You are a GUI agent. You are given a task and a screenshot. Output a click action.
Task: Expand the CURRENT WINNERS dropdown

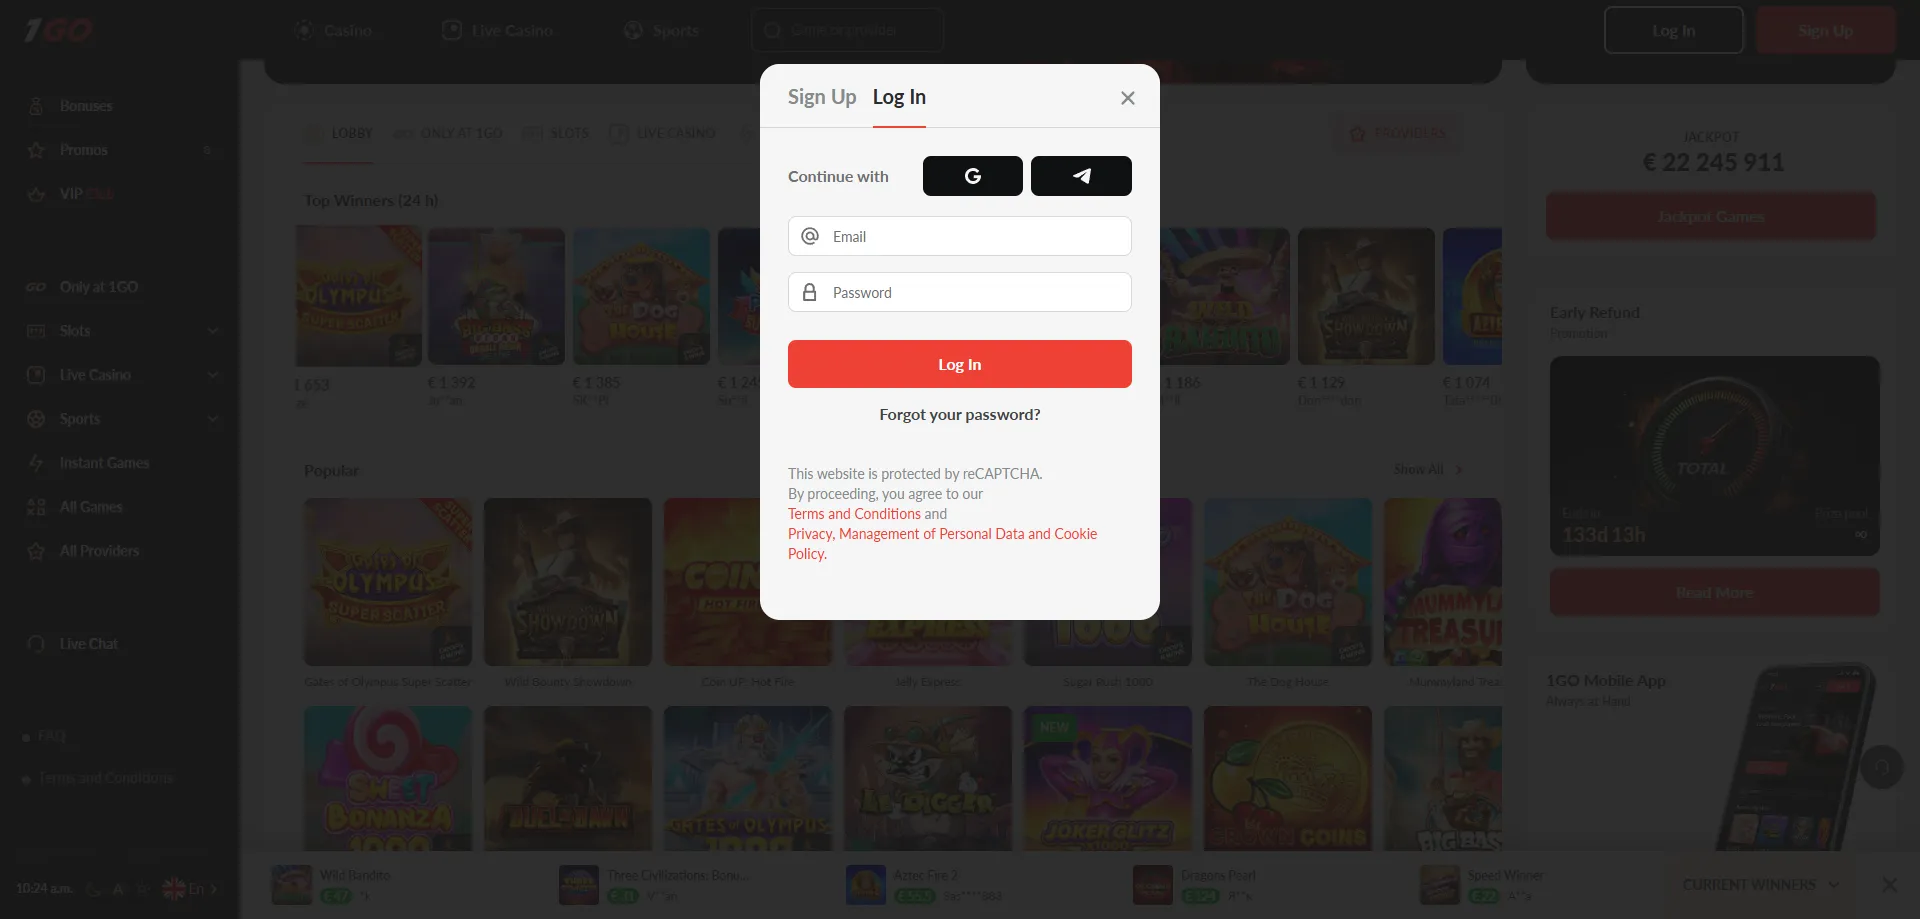click(x=1760, y=885)
